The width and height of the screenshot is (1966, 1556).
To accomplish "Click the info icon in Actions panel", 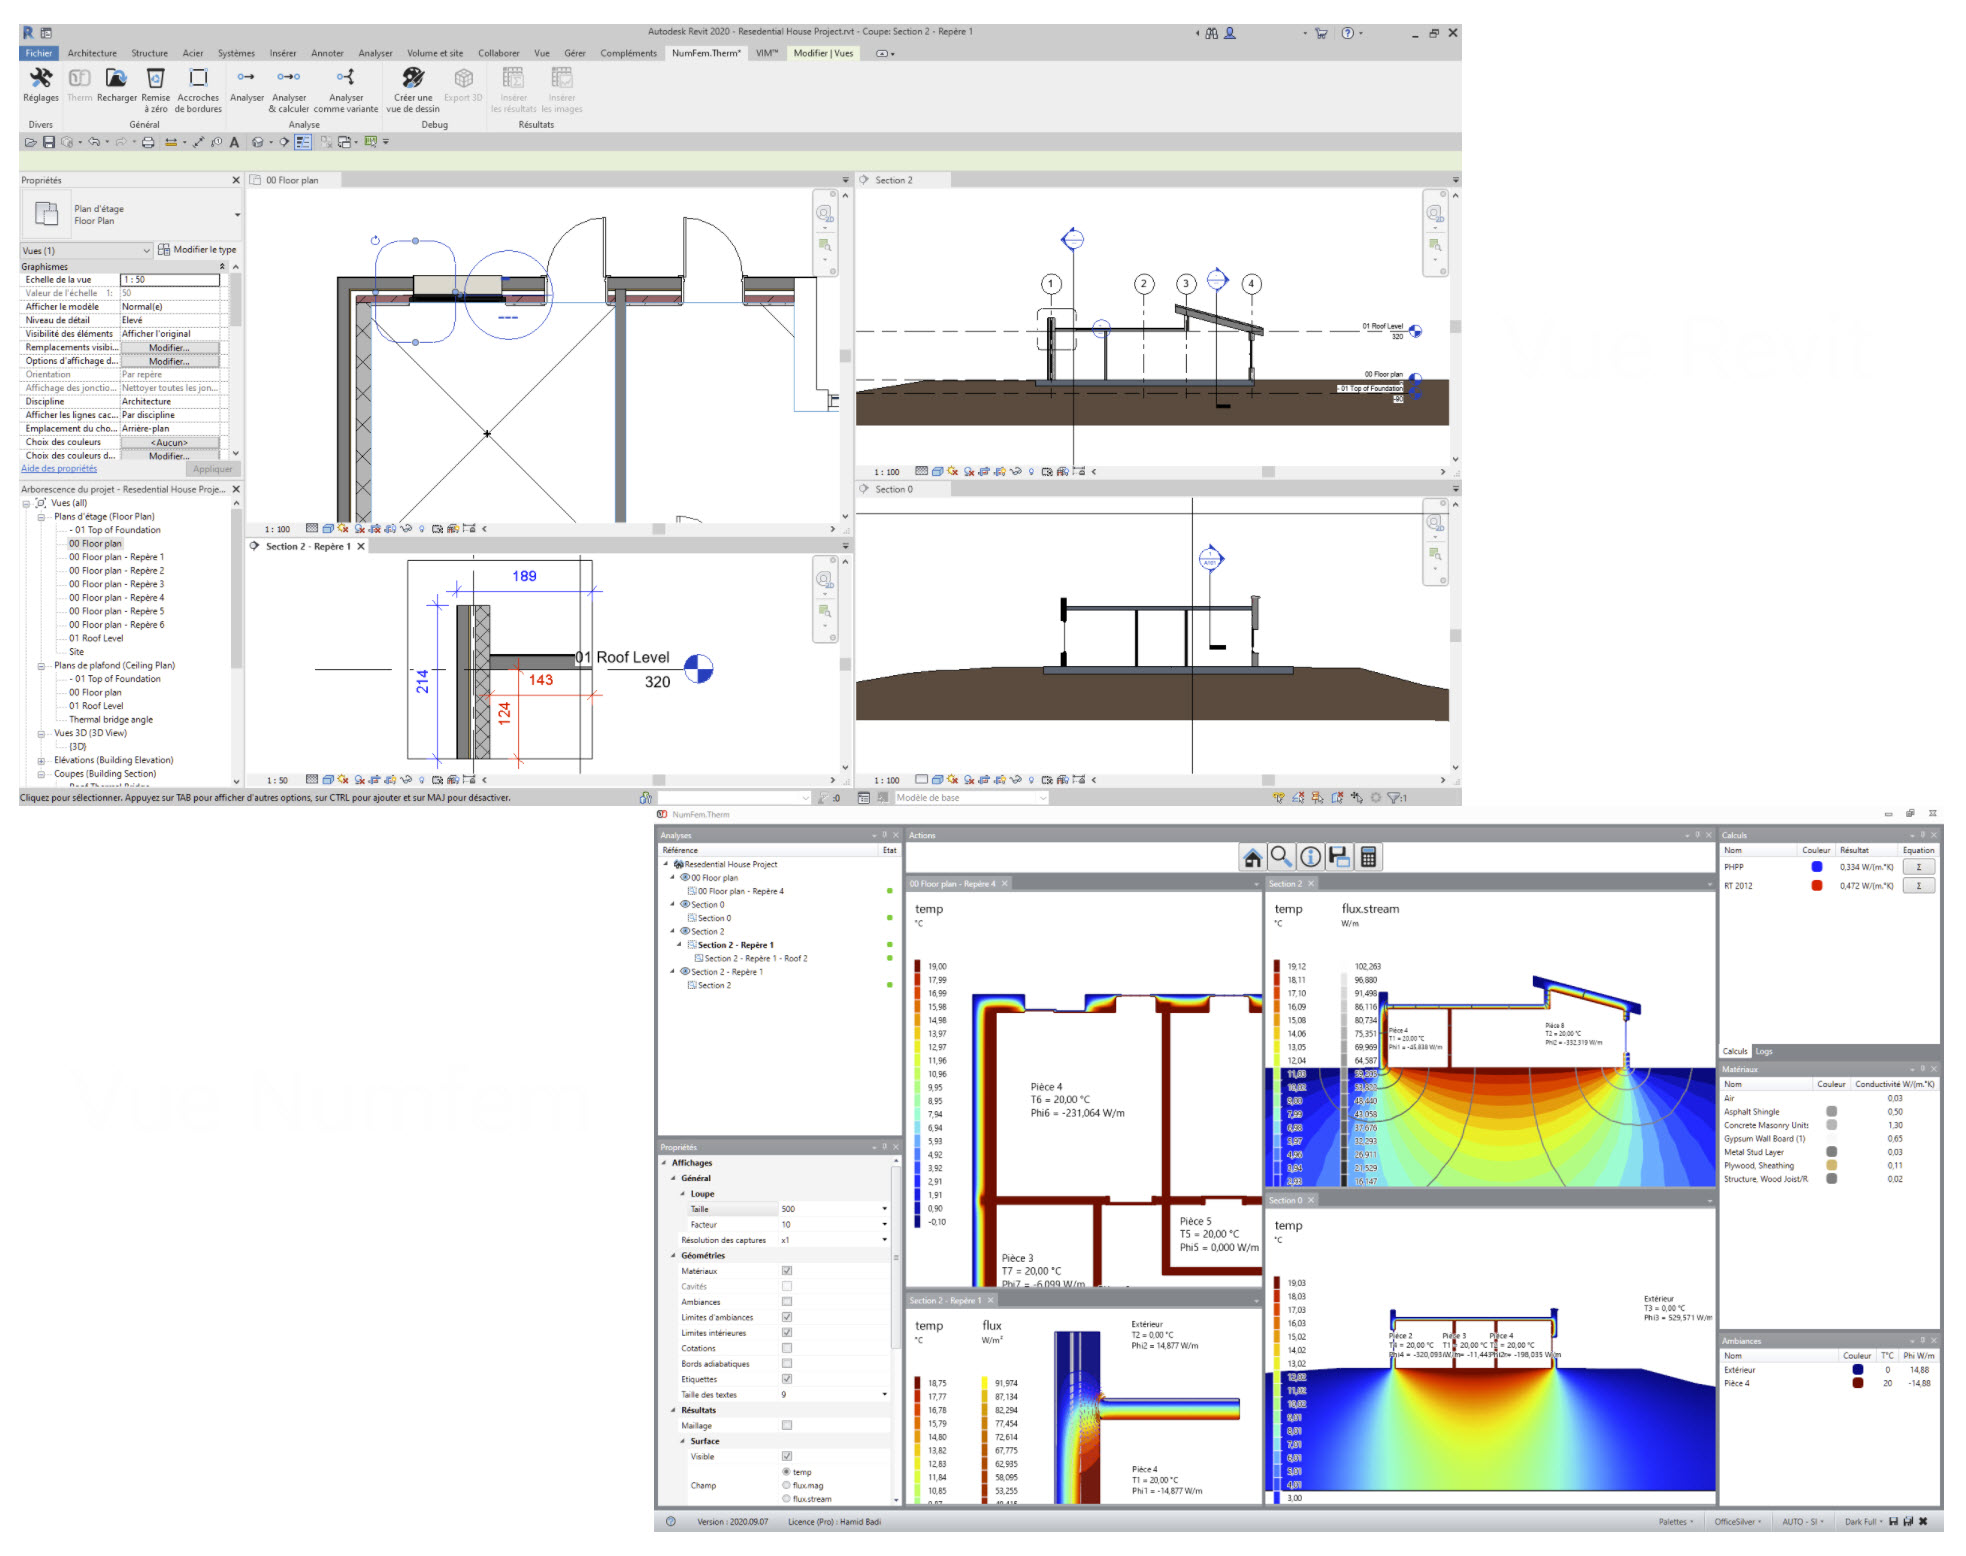I will click(1310, 857).
